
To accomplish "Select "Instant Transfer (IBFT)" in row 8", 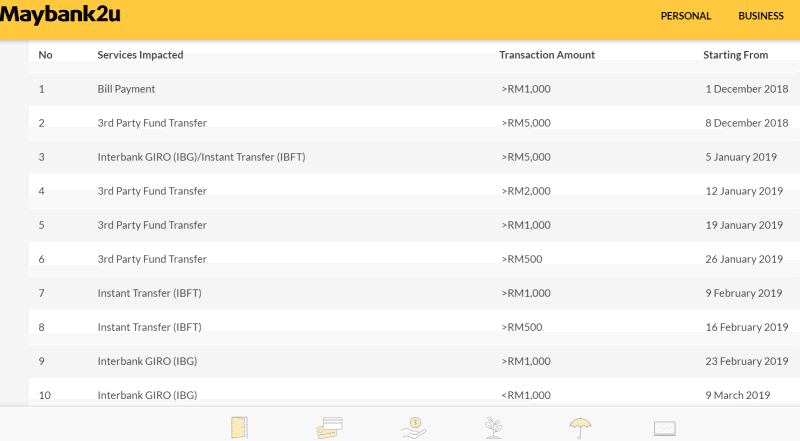I will coord(149,327).
